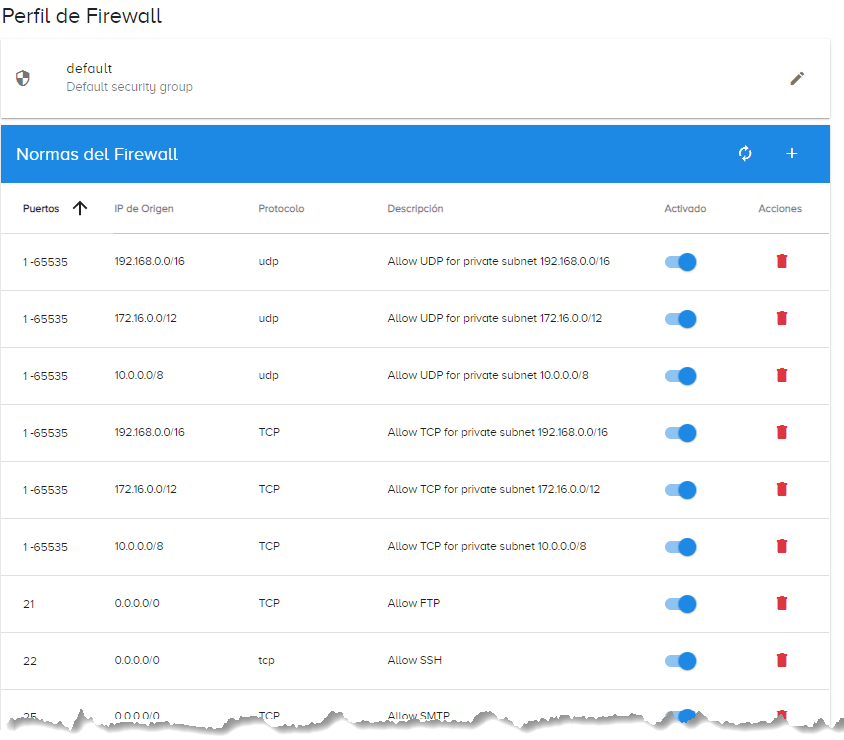Sort by Protocolo column header

(x=281, y=209)
